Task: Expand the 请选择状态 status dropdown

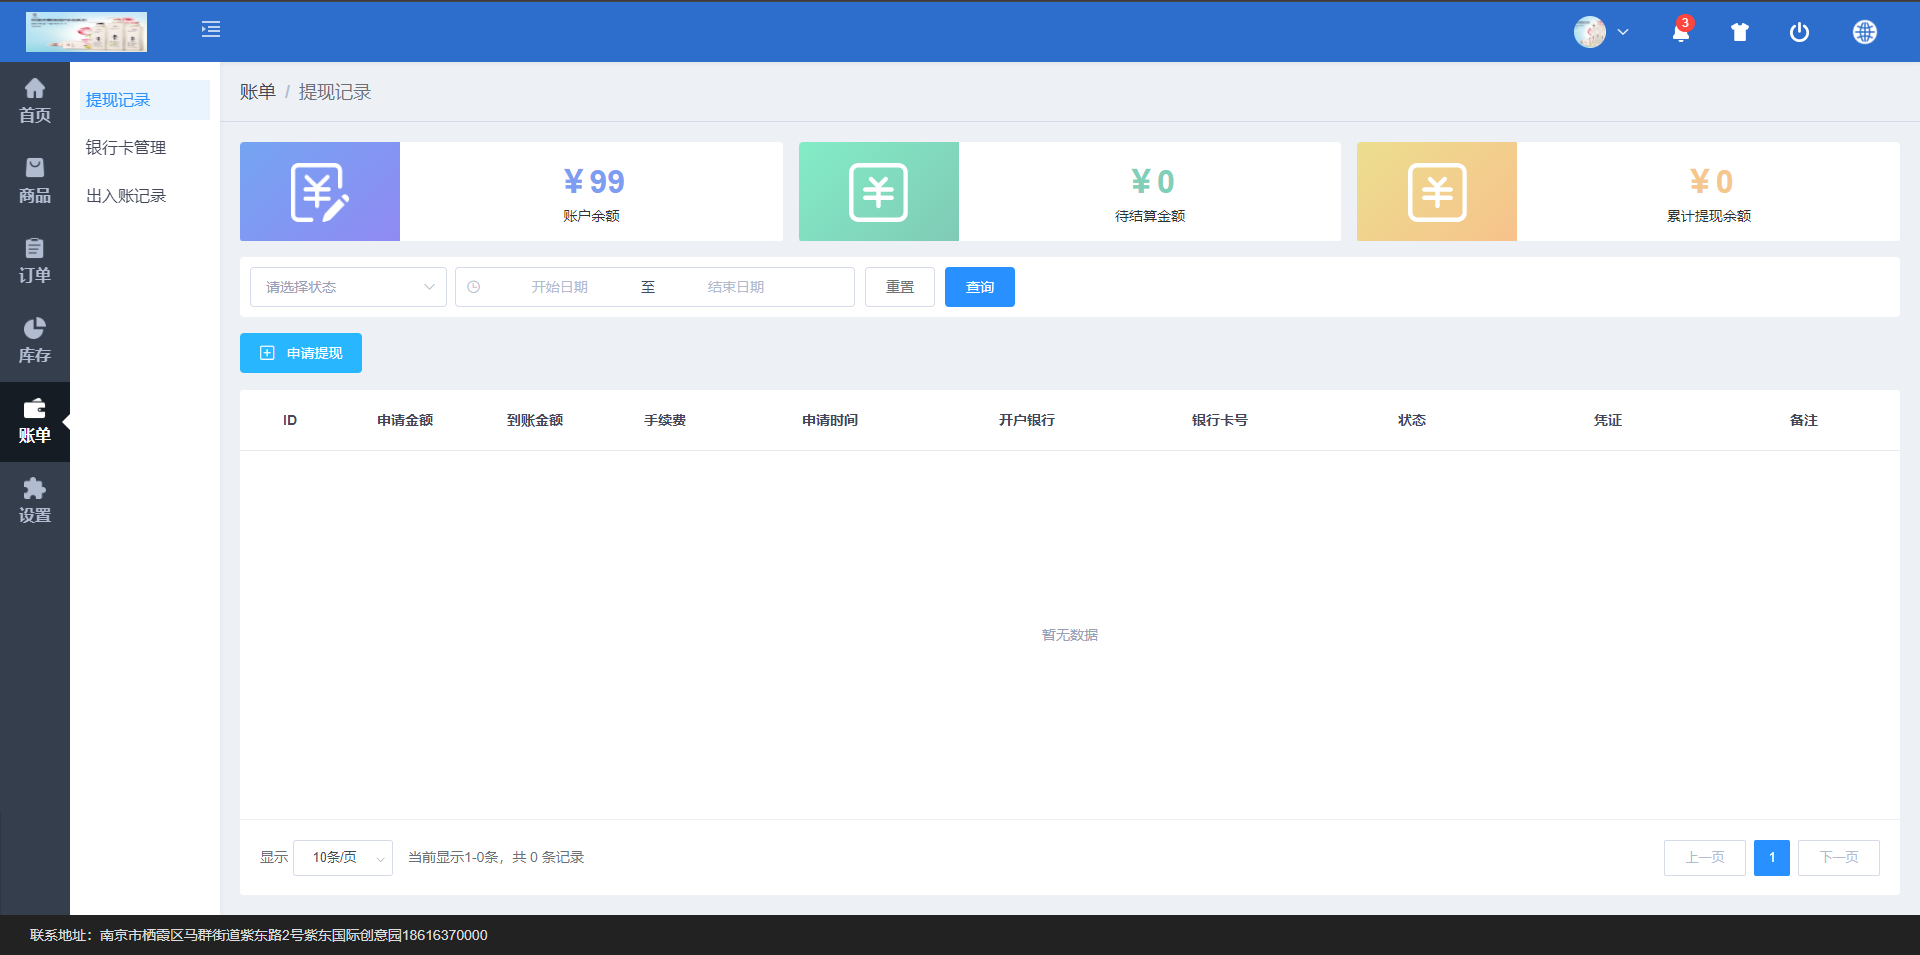Action: tap(348, 287)
